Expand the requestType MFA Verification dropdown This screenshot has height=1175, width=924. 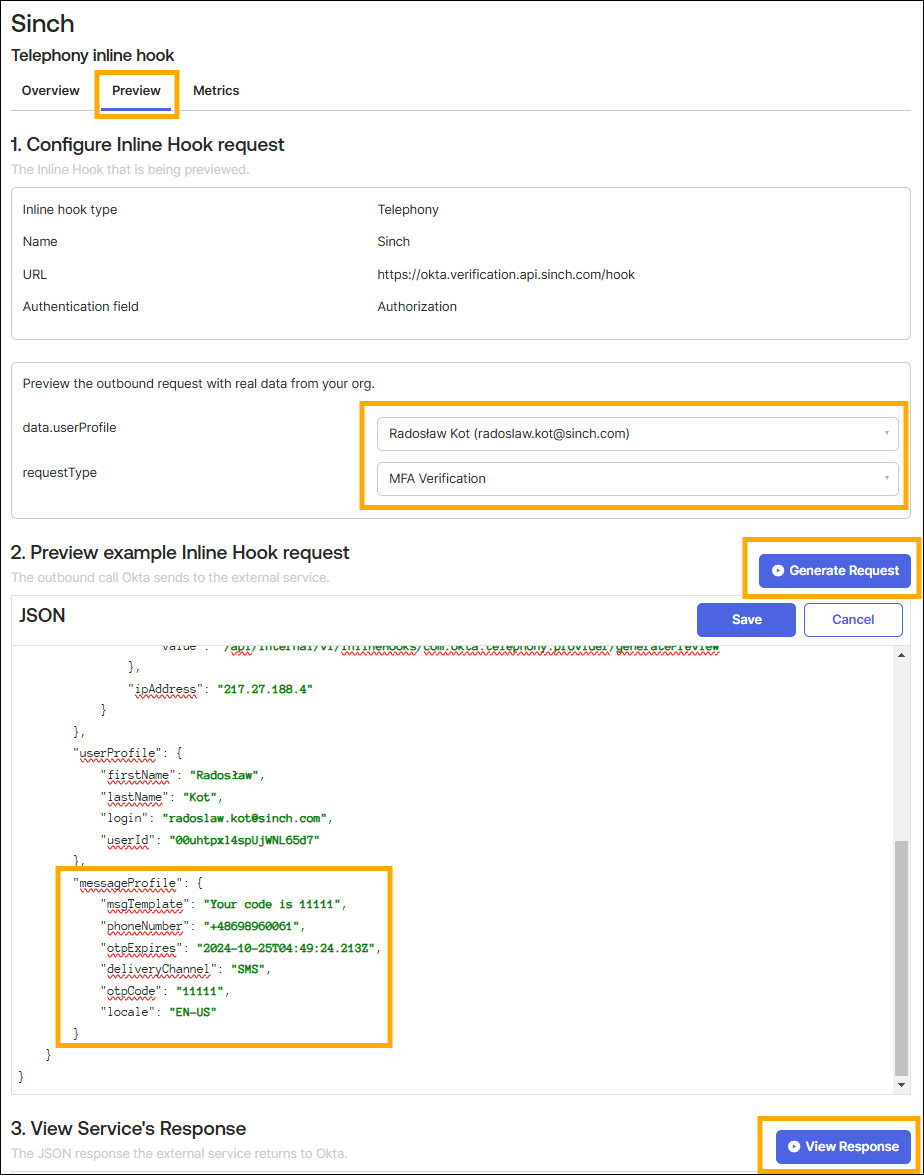[x=636, y=479]
